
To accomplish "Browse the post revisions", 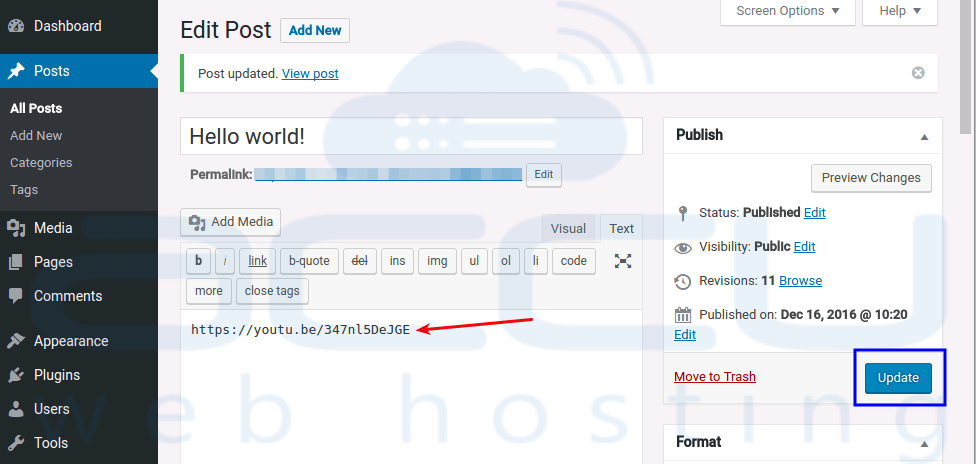I will (800, 281).
